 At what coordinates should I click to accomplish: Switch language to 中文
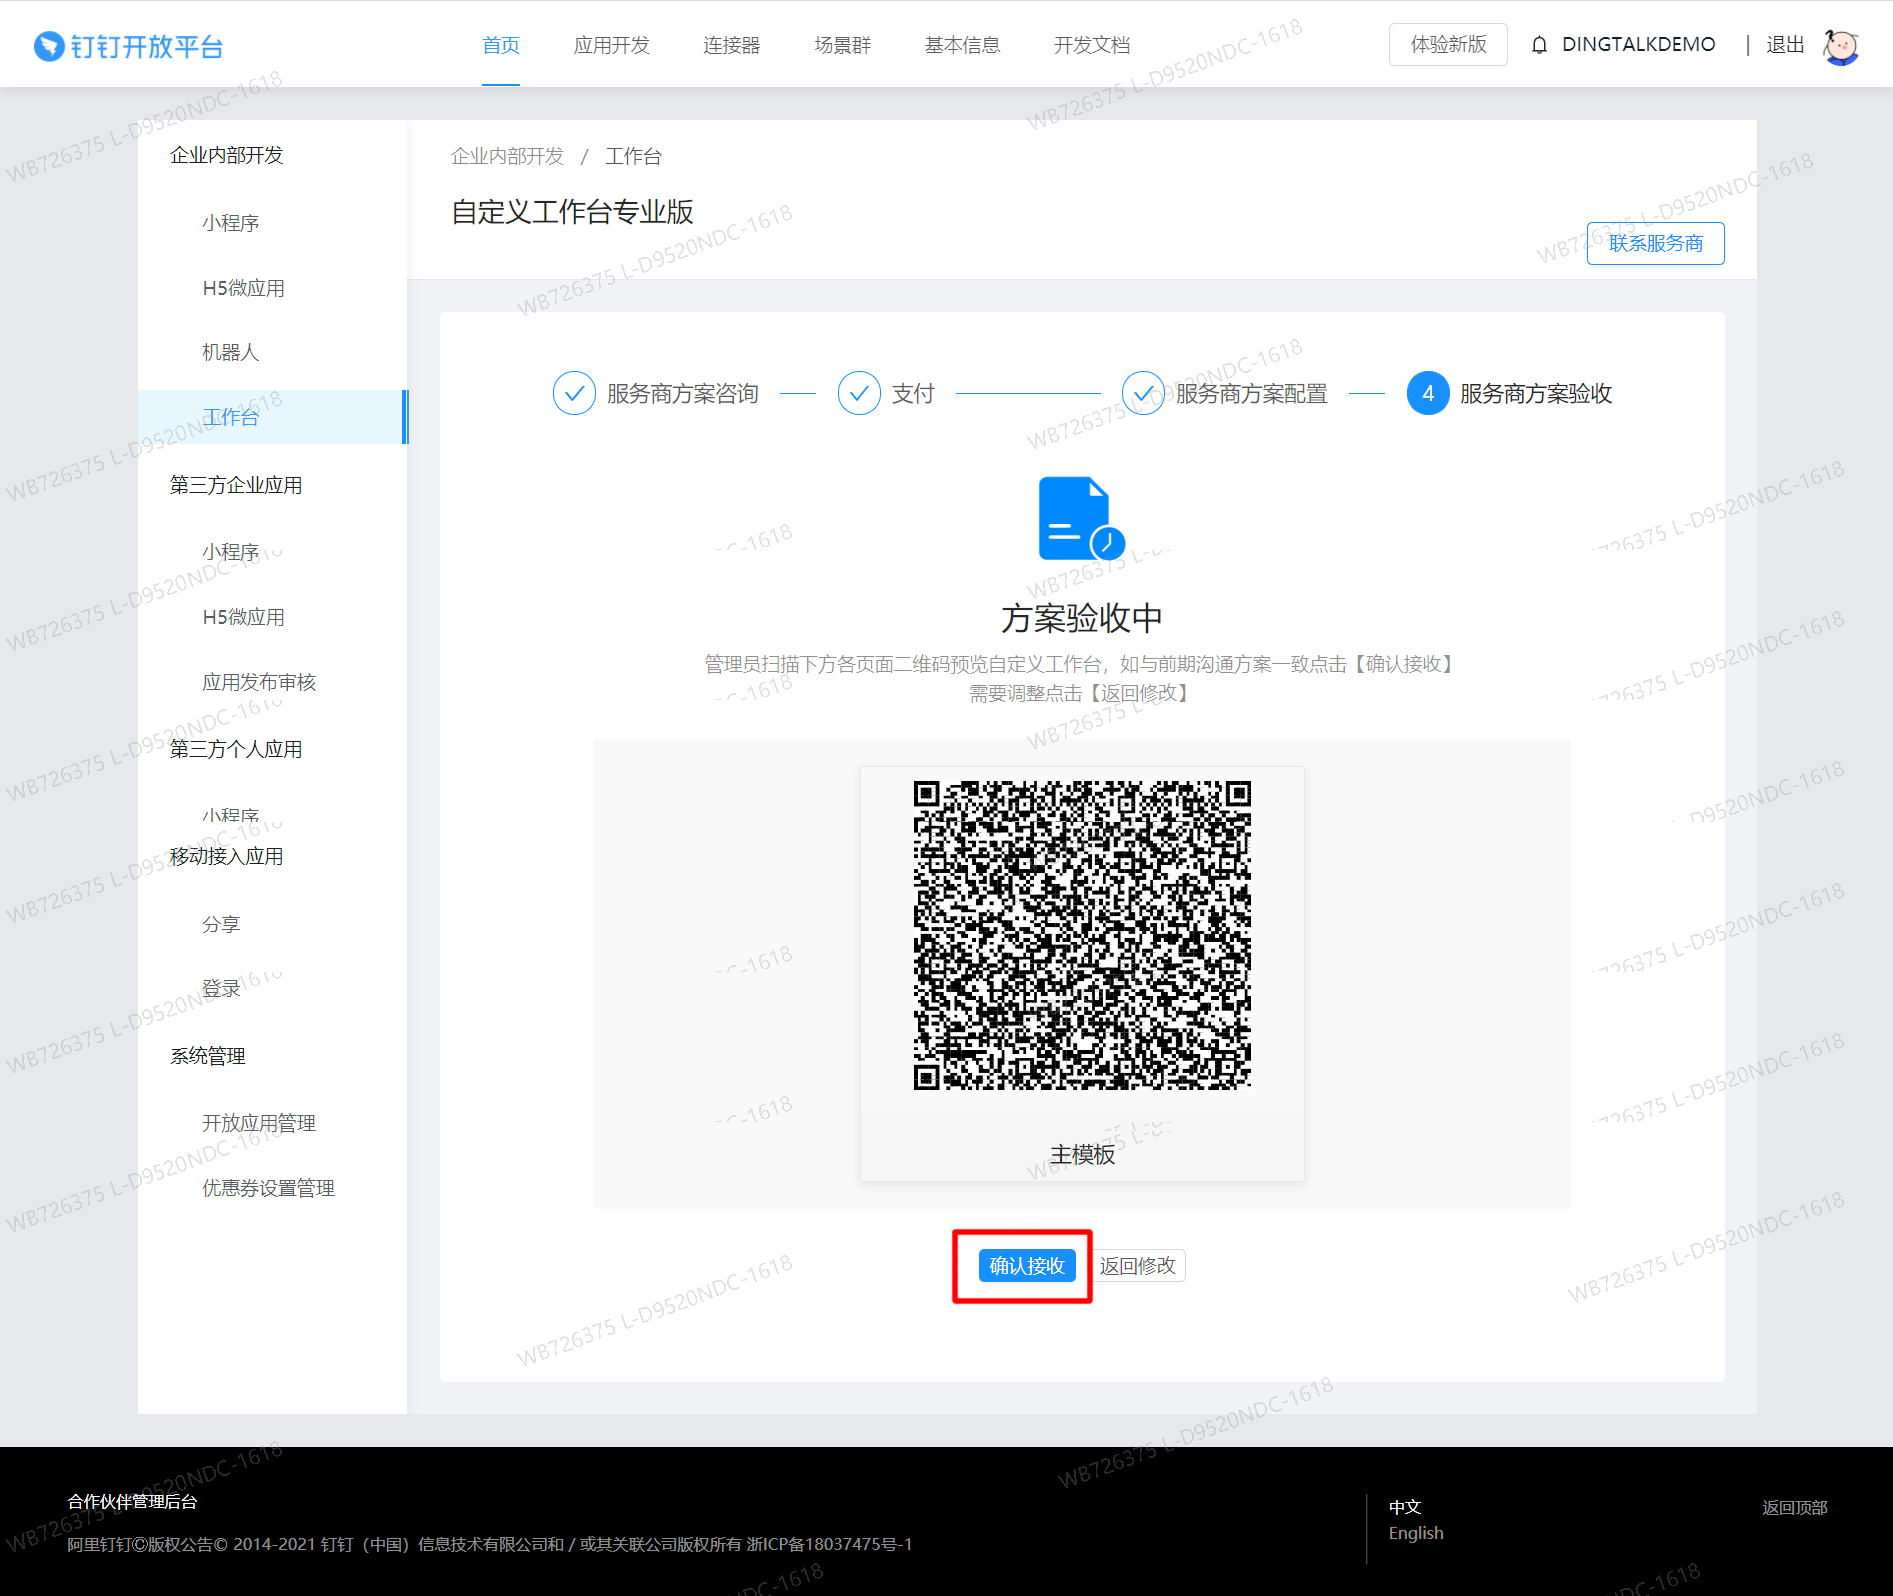coord(1405,1506)
